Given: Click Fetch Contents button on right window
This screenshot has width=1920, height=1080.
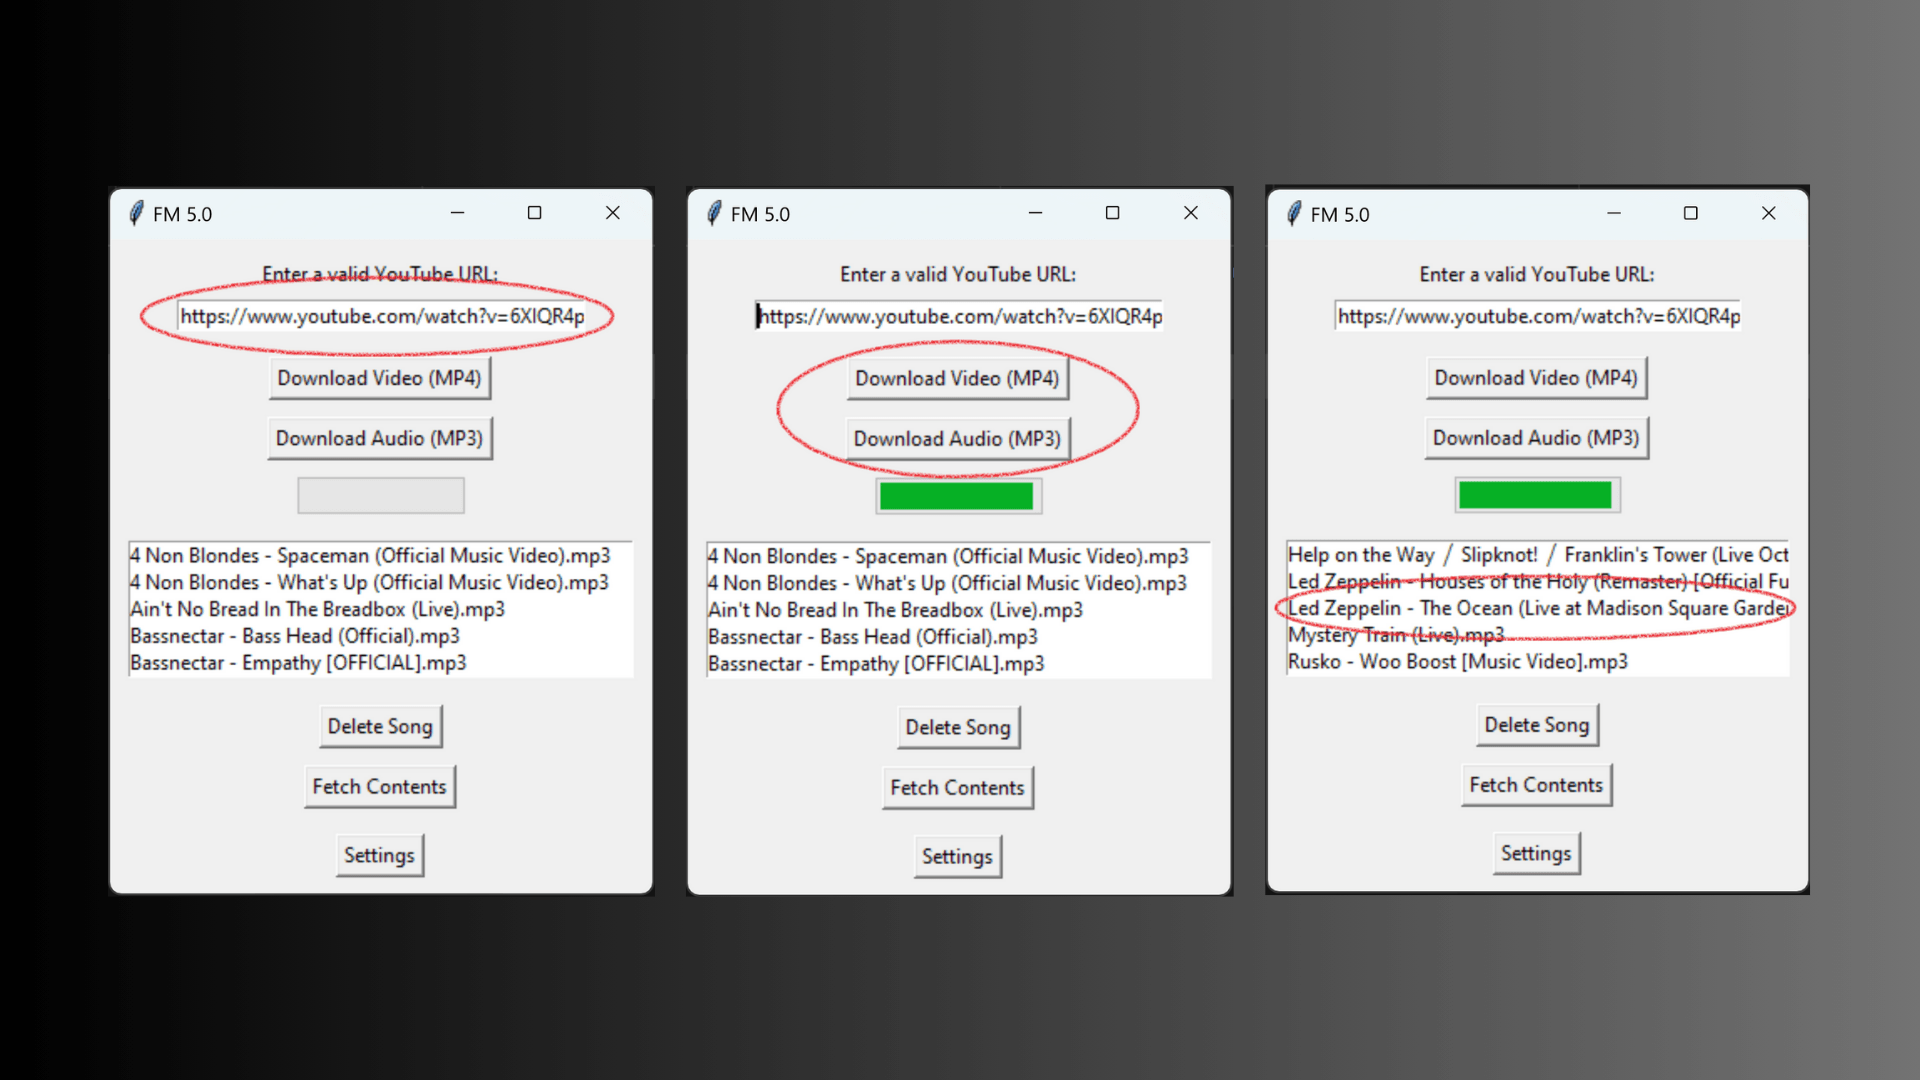Looking at the screenshot, I should (1534, 783).
